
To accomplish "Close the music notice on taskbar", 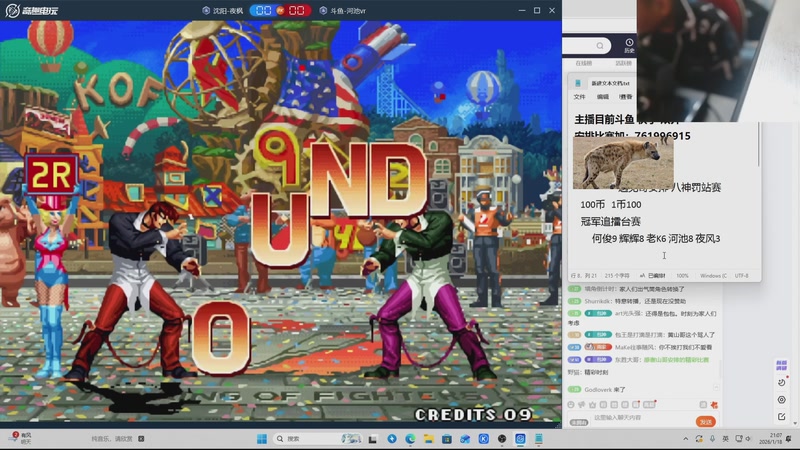I will click(141, 438).
